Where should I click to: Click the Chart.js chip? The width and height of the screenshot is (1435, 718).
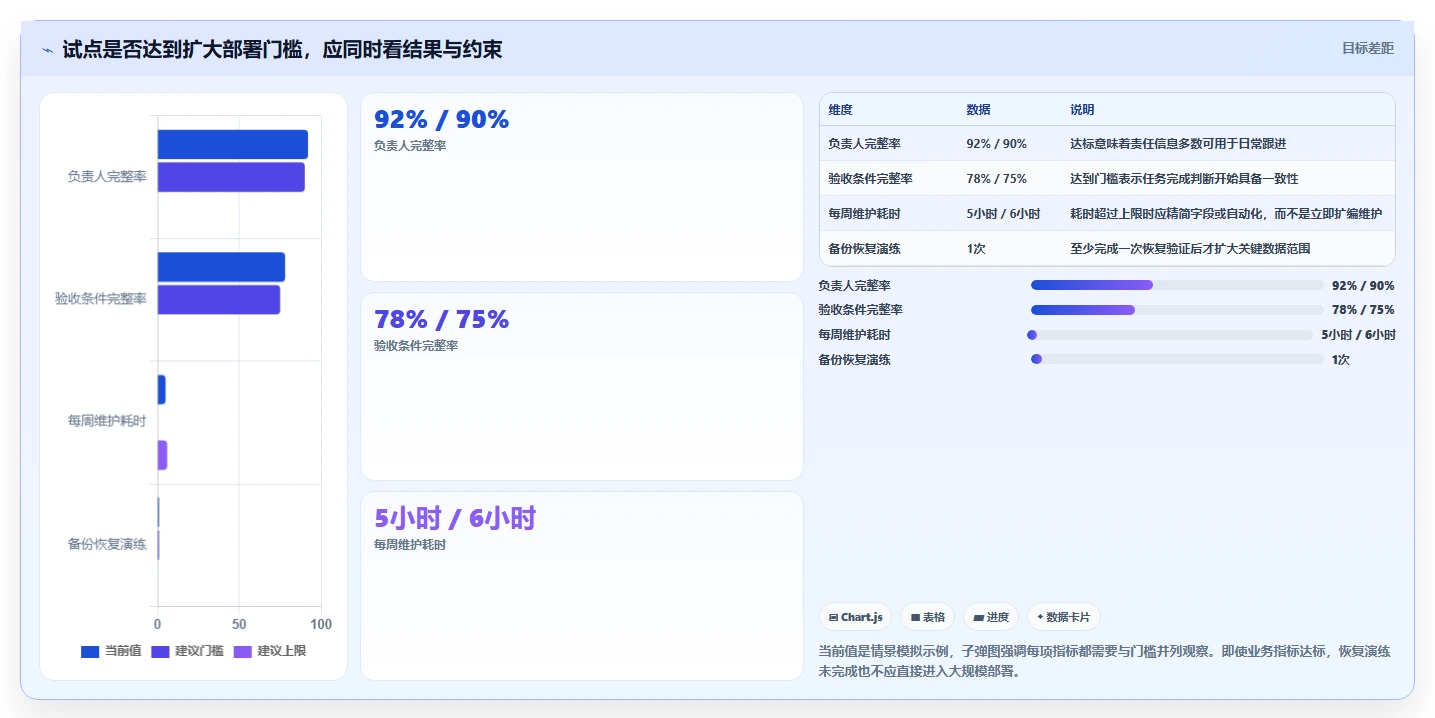[856, 617]
